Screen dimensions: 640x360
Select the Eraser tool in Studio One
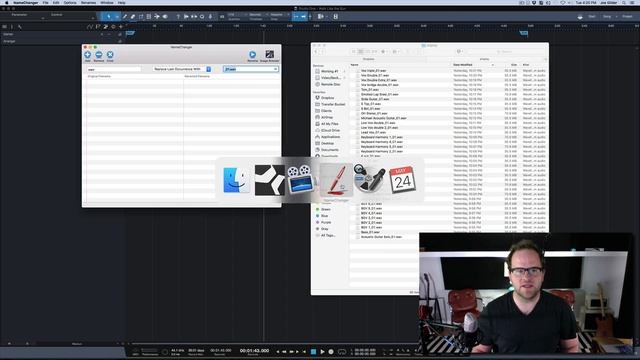point(133,17)
